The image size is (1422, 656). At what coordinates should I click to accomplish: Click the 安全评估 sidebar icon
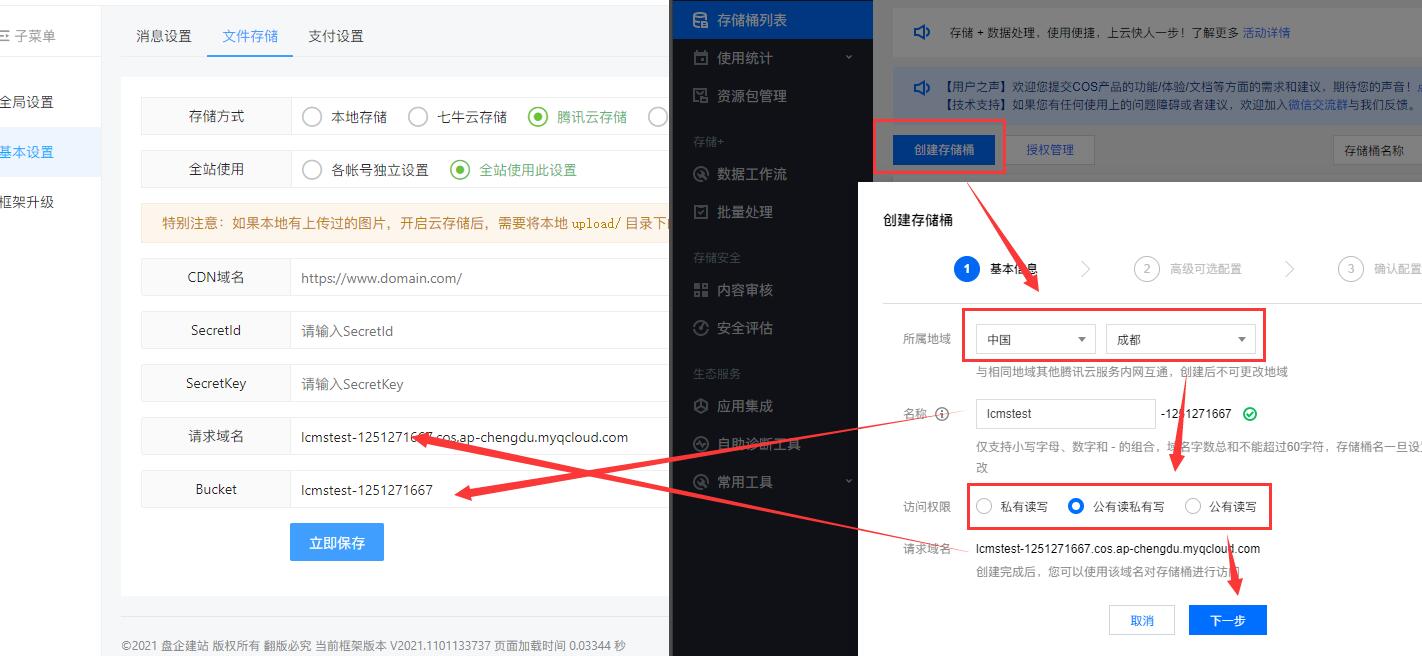[x=701, y=328]
